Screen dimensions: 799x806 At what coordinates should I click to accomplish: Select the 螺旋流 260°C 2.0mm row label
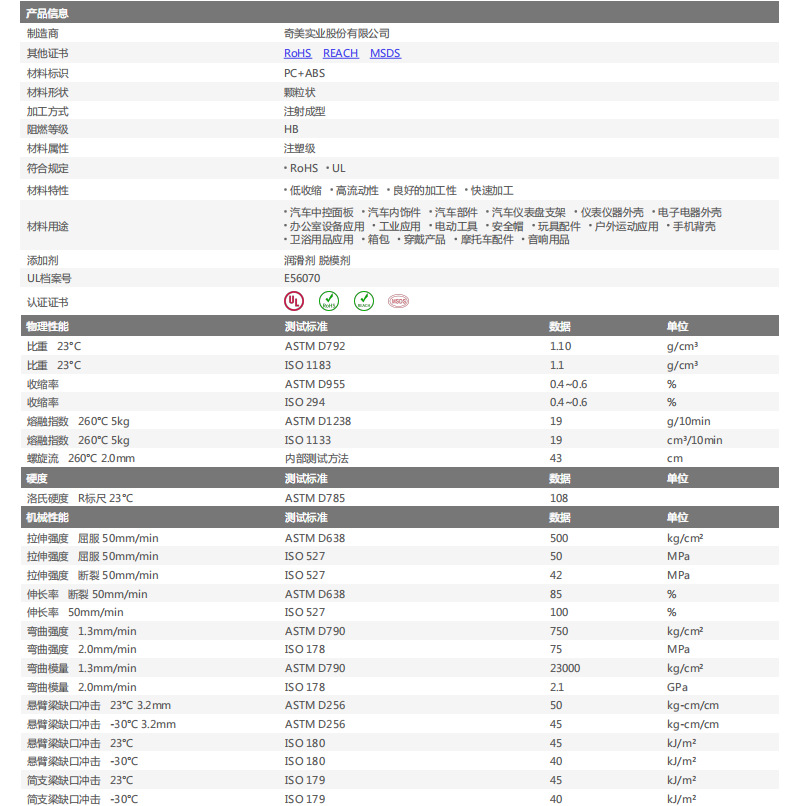81,459
